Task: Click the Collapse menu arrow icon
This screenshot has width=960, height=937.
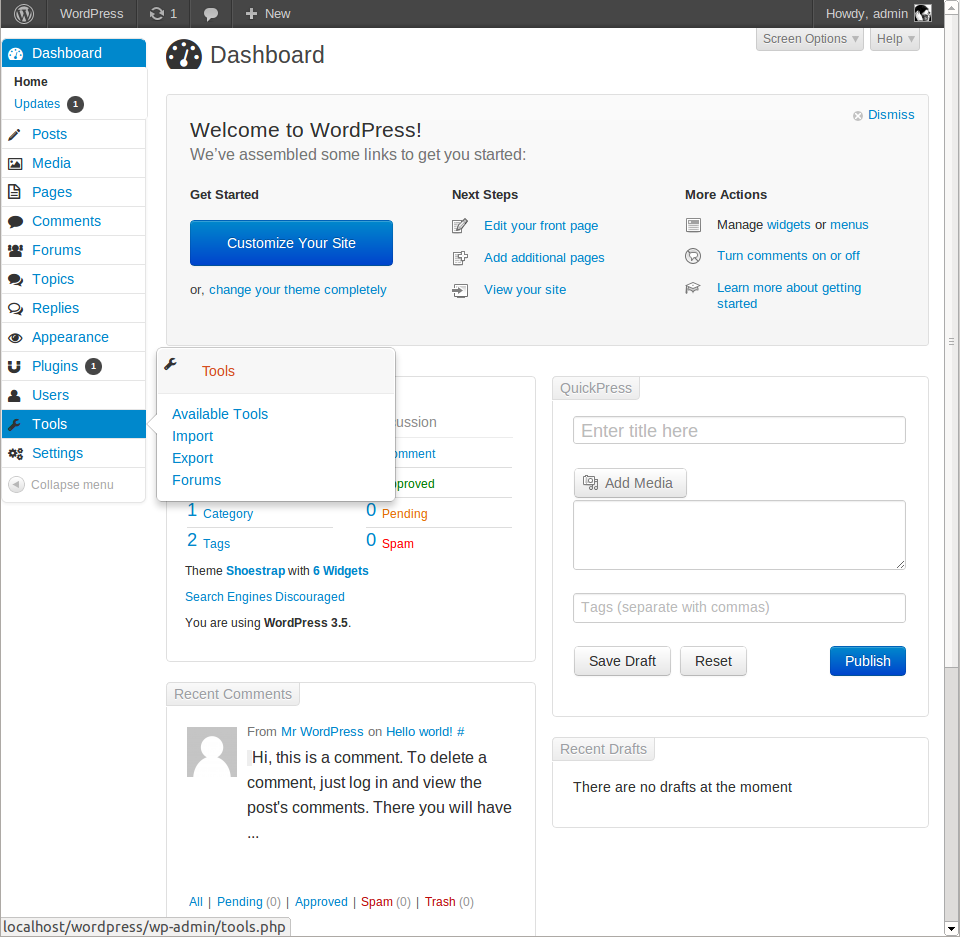Action: (17, 484)
